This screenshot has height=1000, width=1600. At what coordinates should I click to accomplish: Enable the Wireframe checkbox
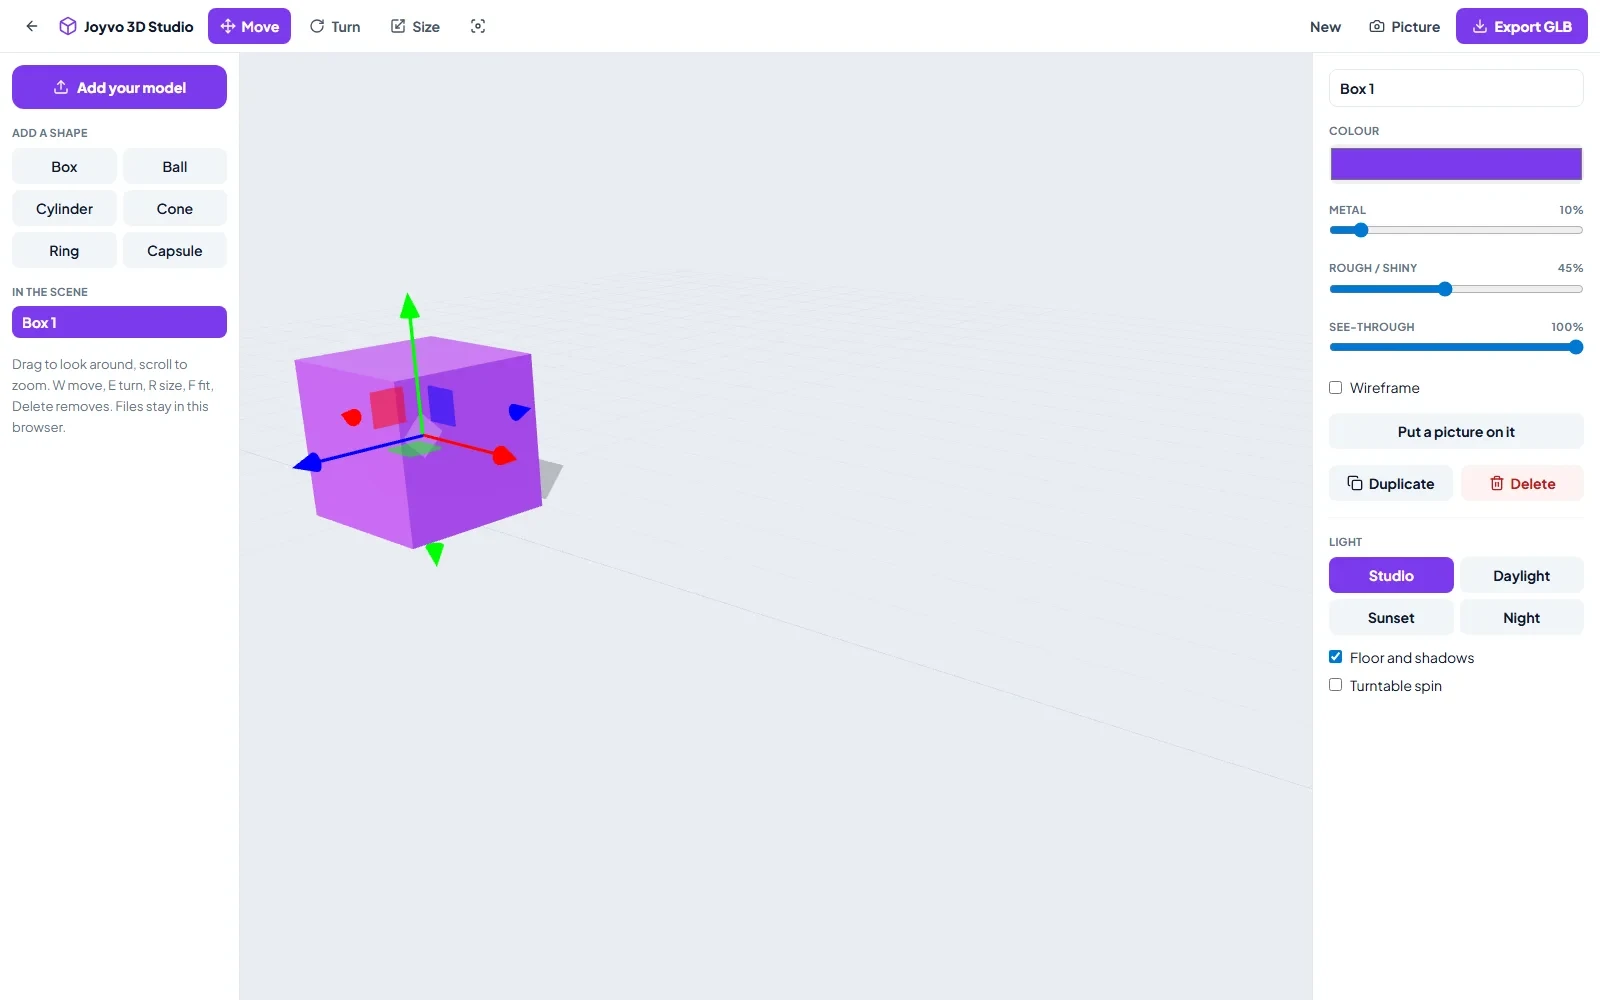click(1335, 387)
